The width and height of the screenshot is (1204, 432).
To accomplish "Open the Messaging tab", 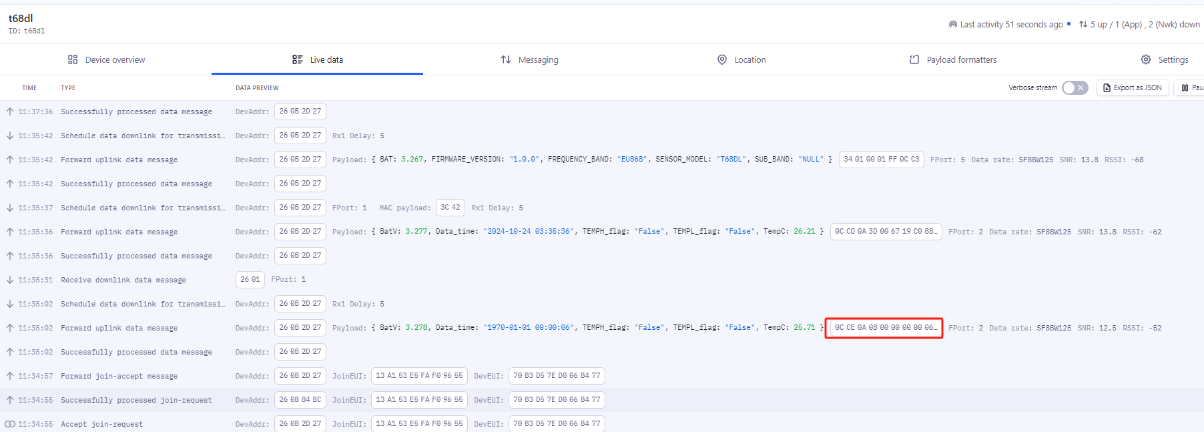I will (529, 60).
